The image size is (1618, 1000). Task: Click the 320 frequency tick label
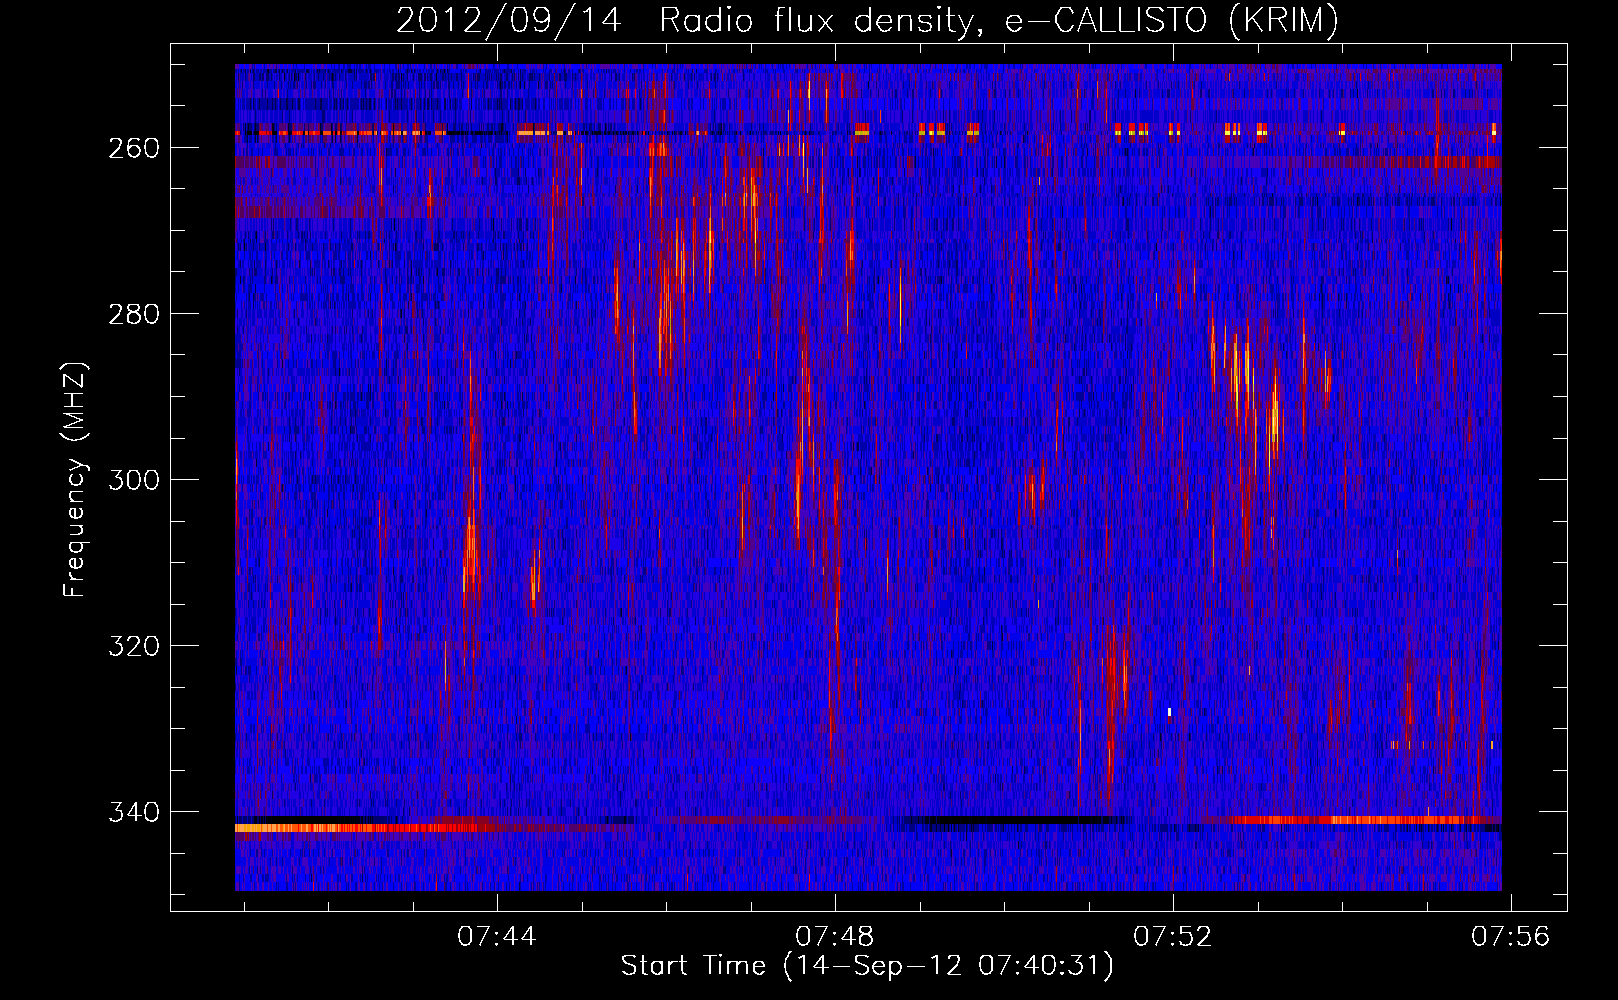[133, 646]
